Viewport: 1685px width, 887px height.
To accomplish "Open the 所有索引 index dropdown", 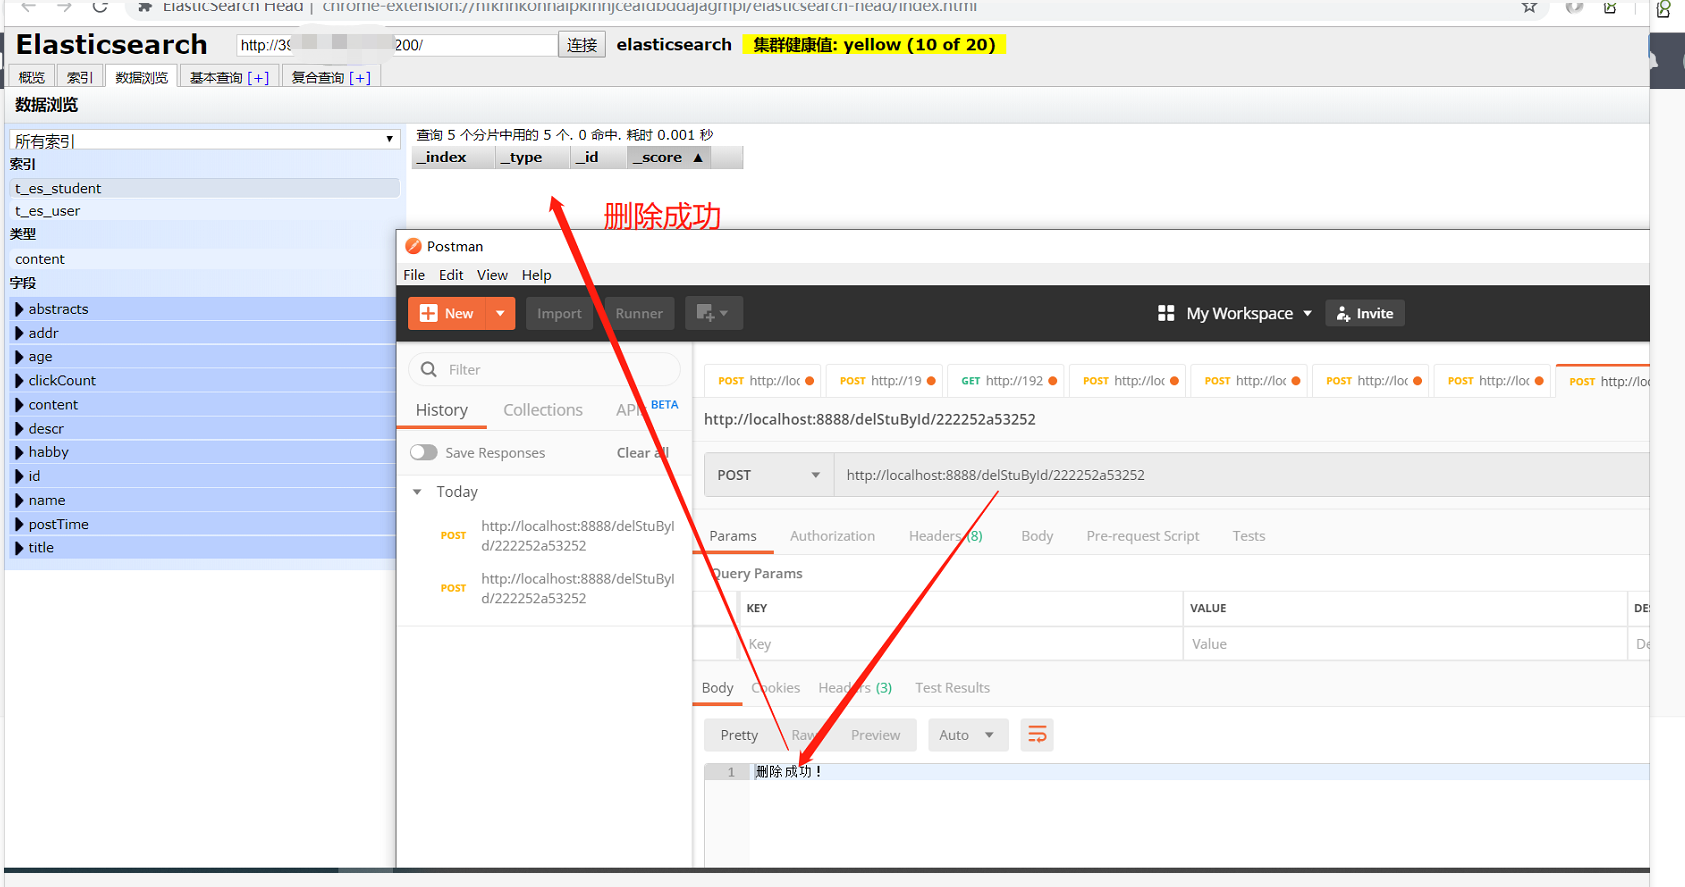I will click(x=205, y=139).
